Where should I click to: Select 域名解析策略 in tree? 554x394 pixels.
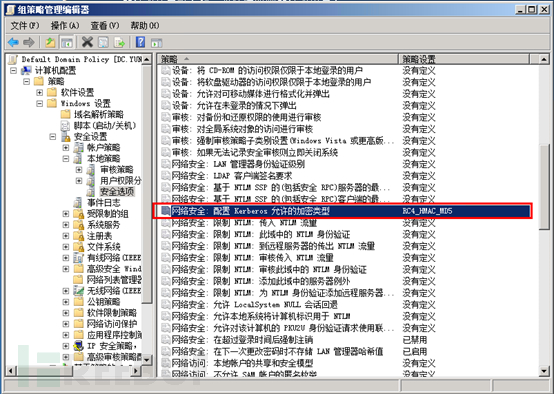(x=99, y=114)
